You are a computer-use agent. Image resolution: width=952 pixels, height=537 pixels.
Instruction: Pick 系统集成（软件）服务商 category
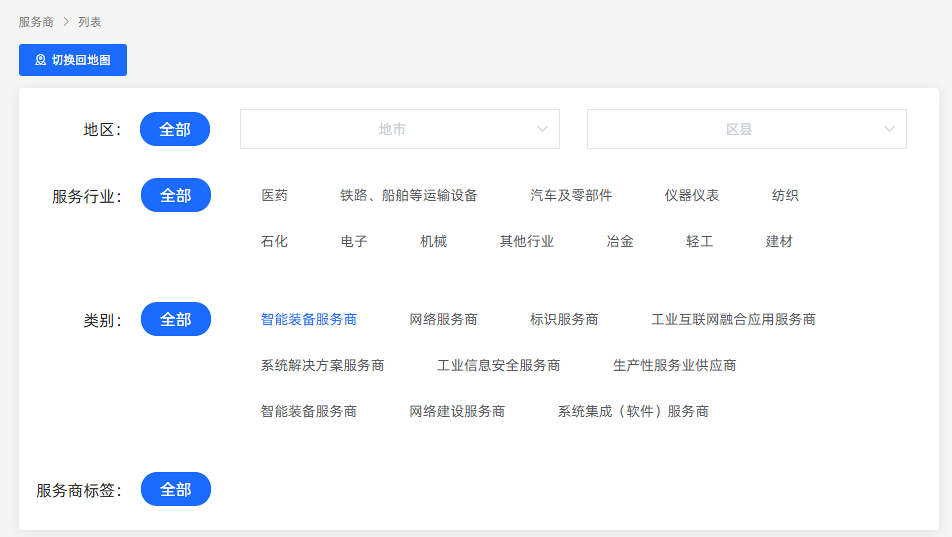coord(633,411)
